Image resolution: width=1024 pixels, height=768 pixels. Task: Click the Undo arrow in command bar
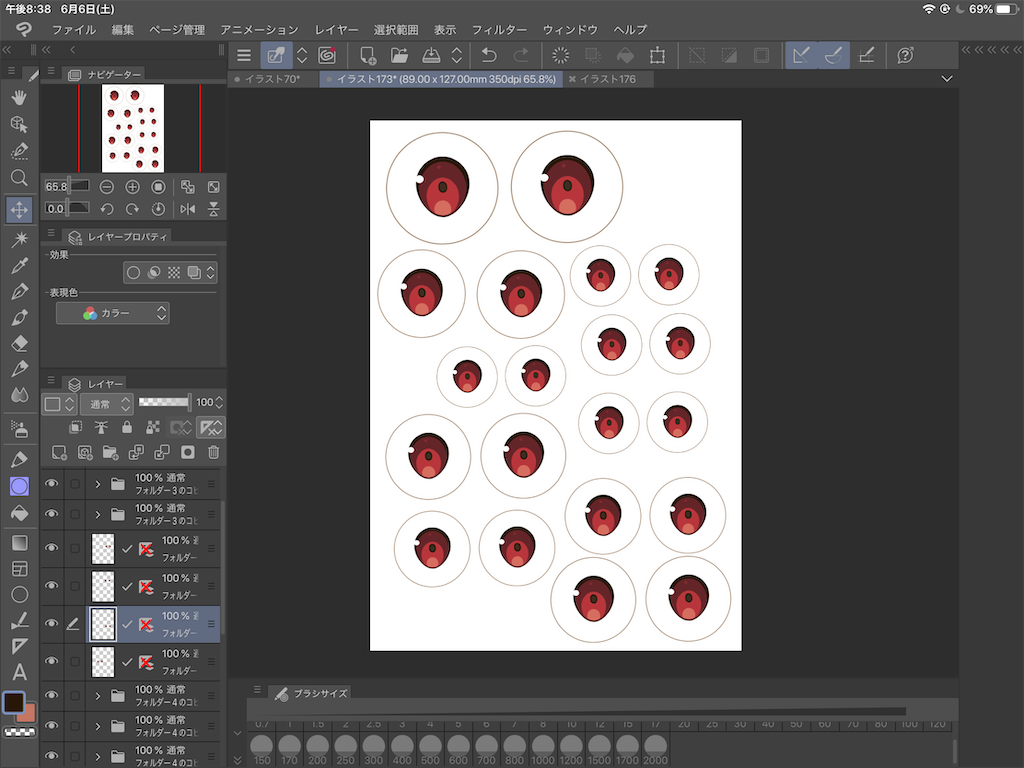[488, 56]
